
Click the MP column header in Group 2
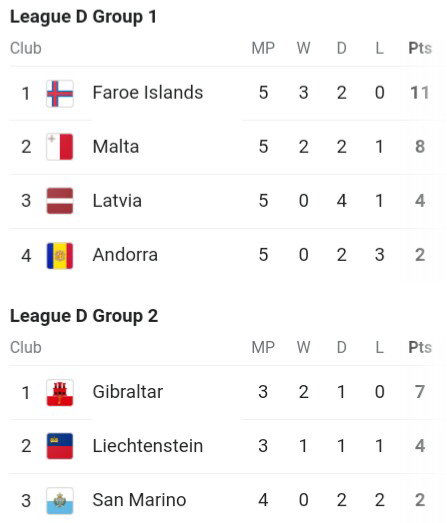point(263,348)
